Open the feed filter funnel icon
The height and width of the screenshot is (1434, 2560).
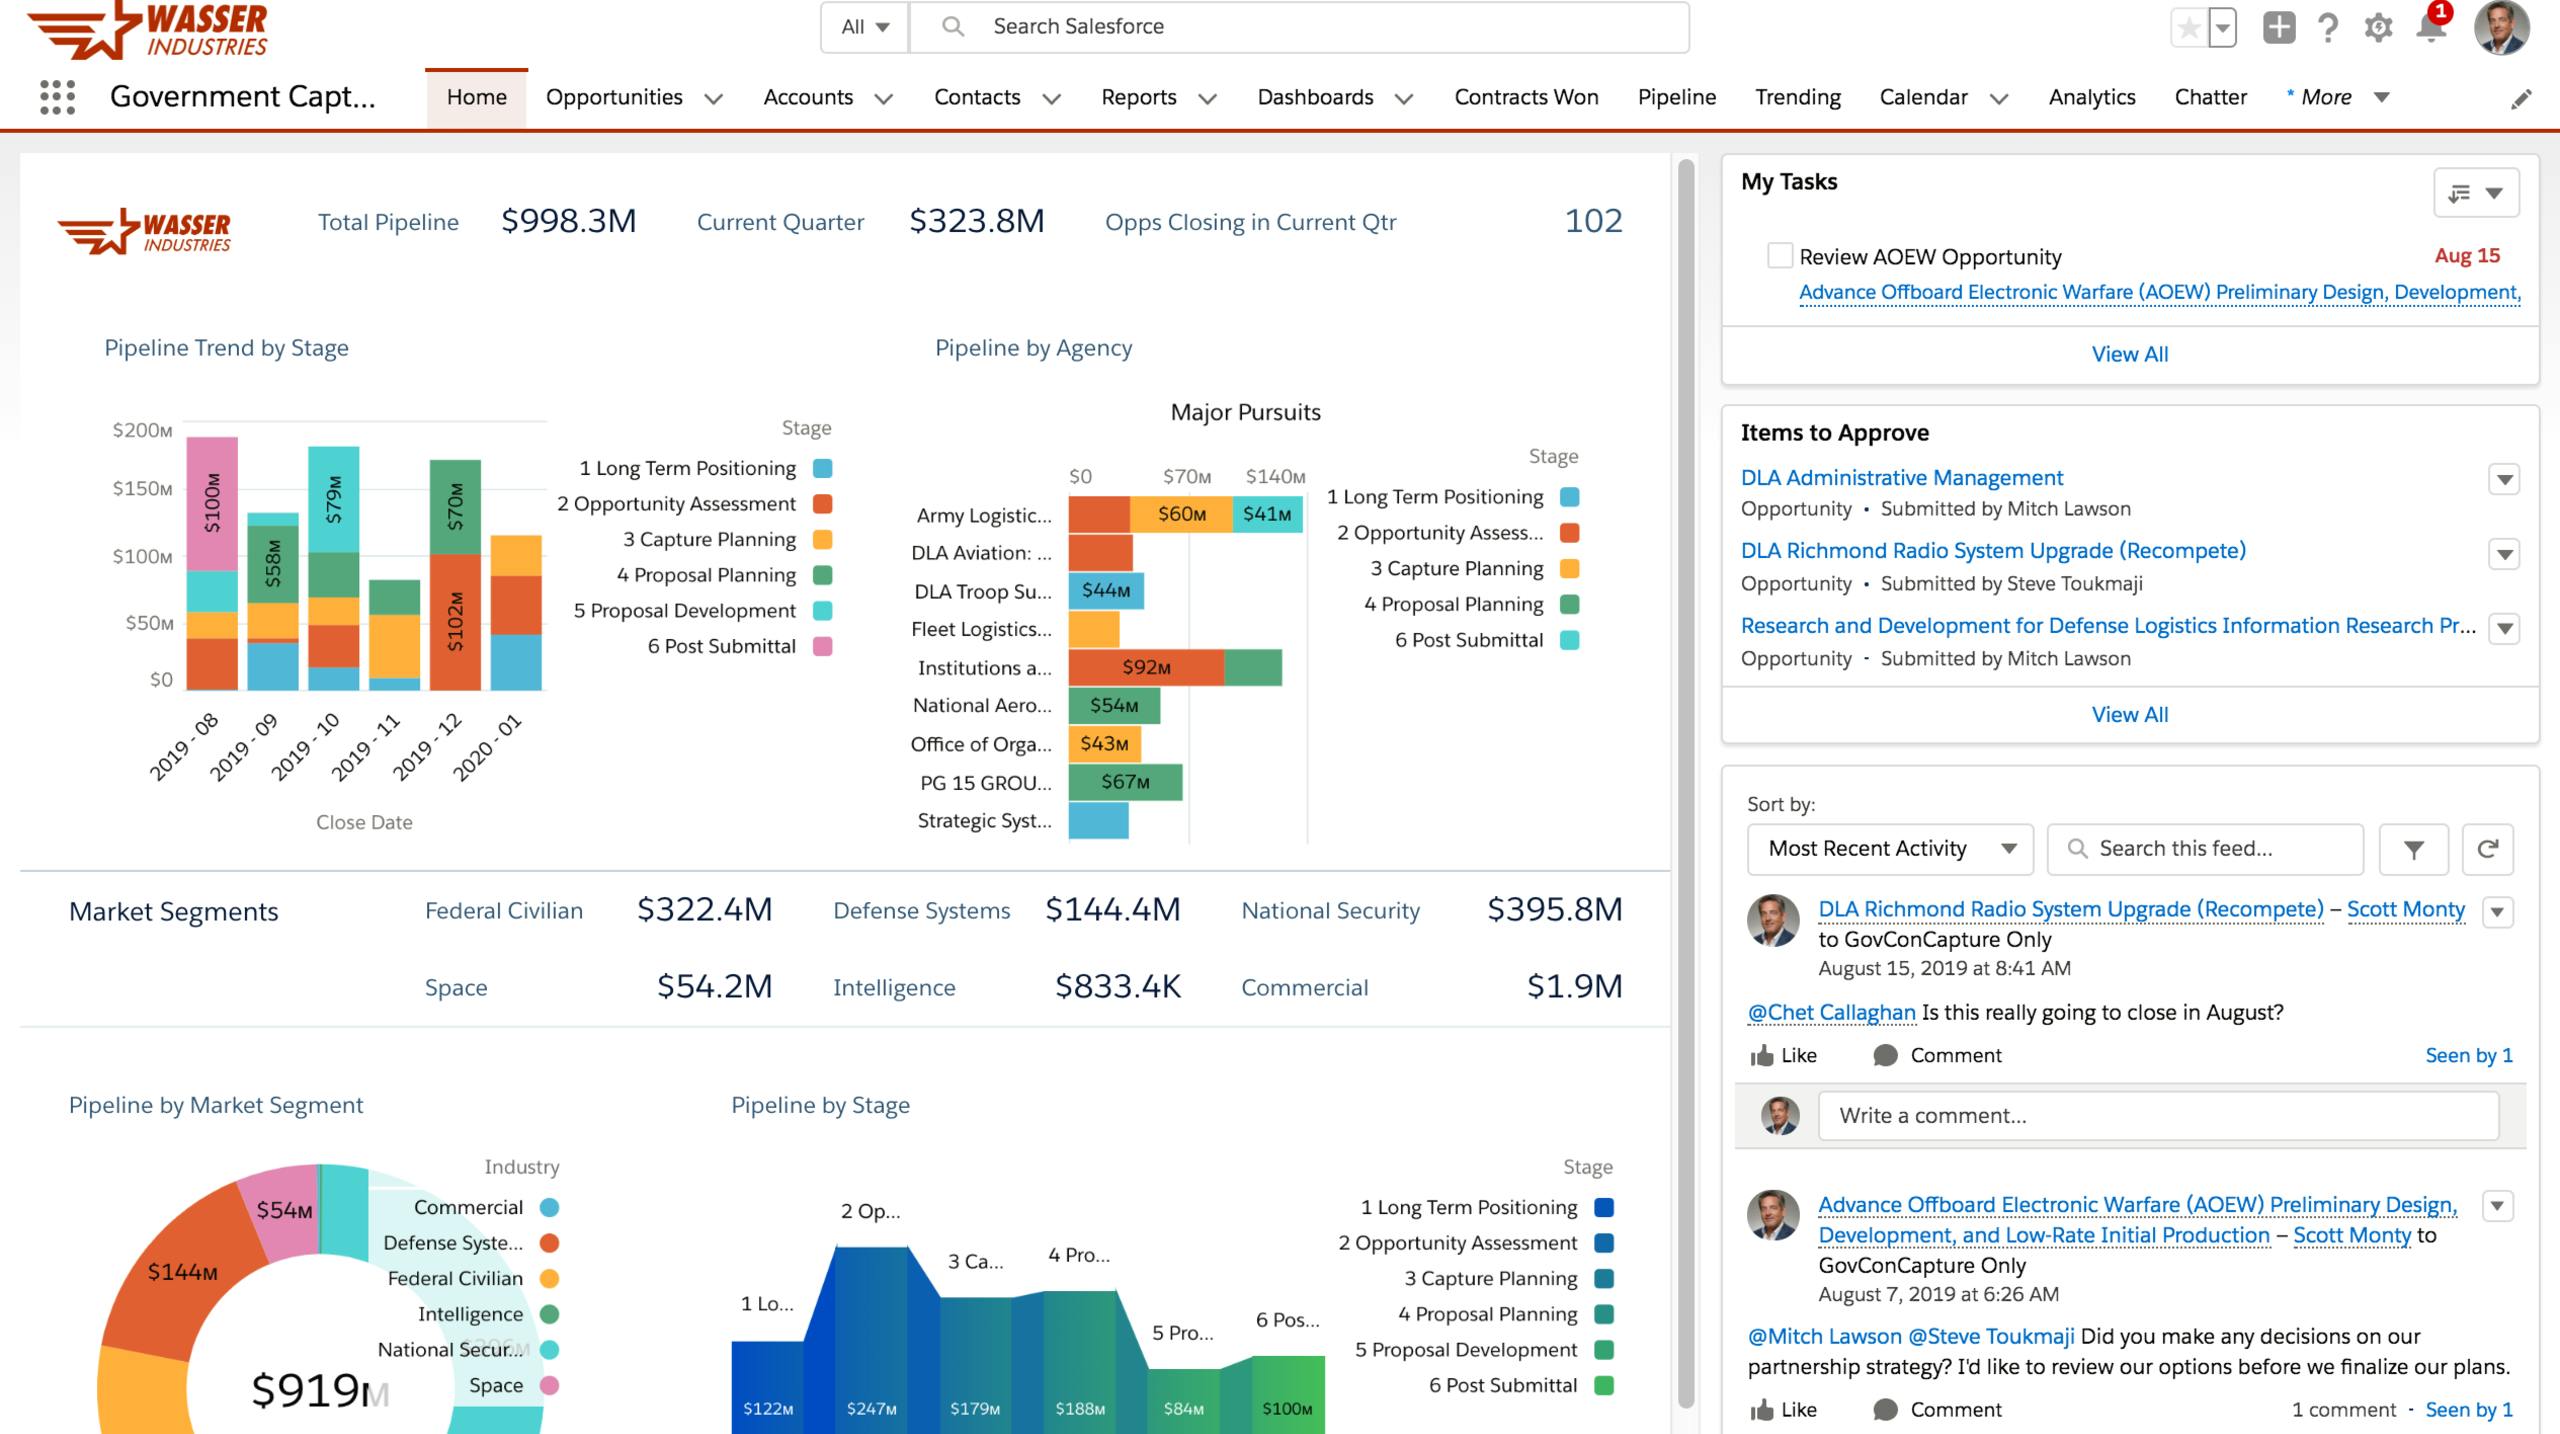(x=2413, y=849)
